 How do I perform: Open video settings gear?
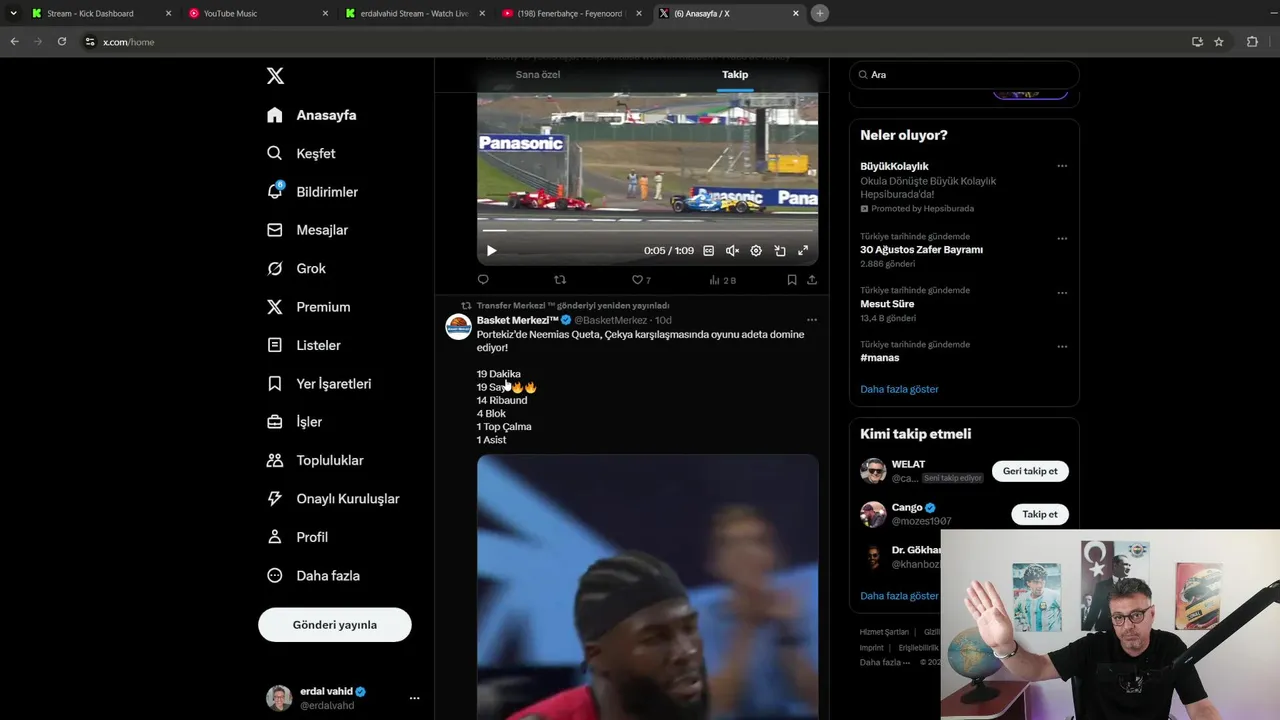[x=756, y=251]
